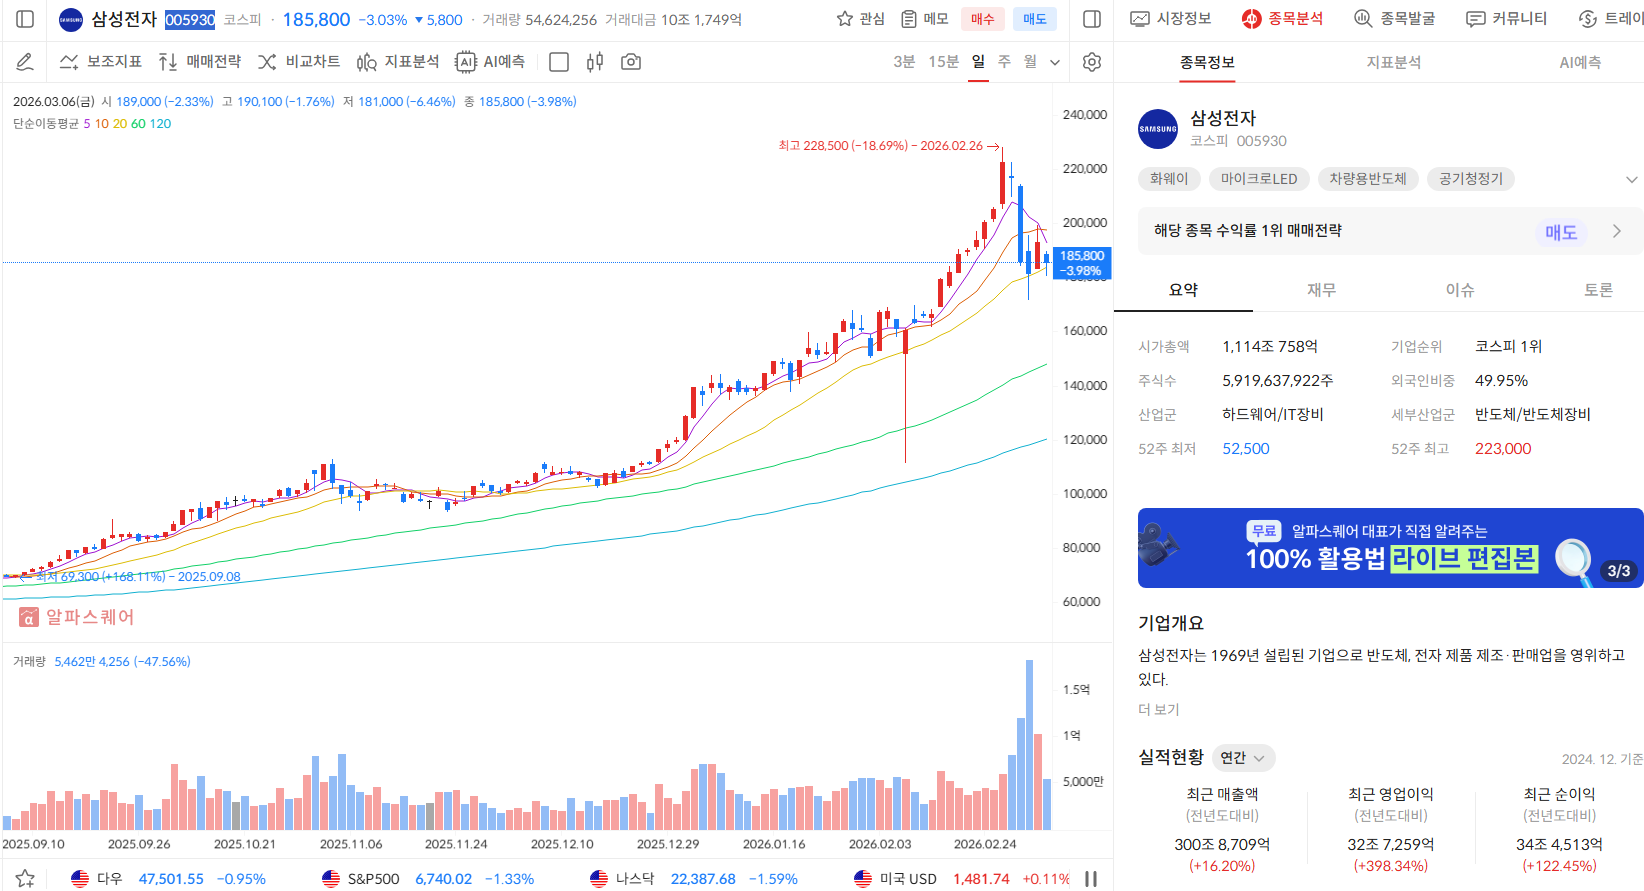Image resolution: width=1644 pixels, height=891 pixels.
Task: Select the 공기청정기 theme tag
Action: (1471, 179)
